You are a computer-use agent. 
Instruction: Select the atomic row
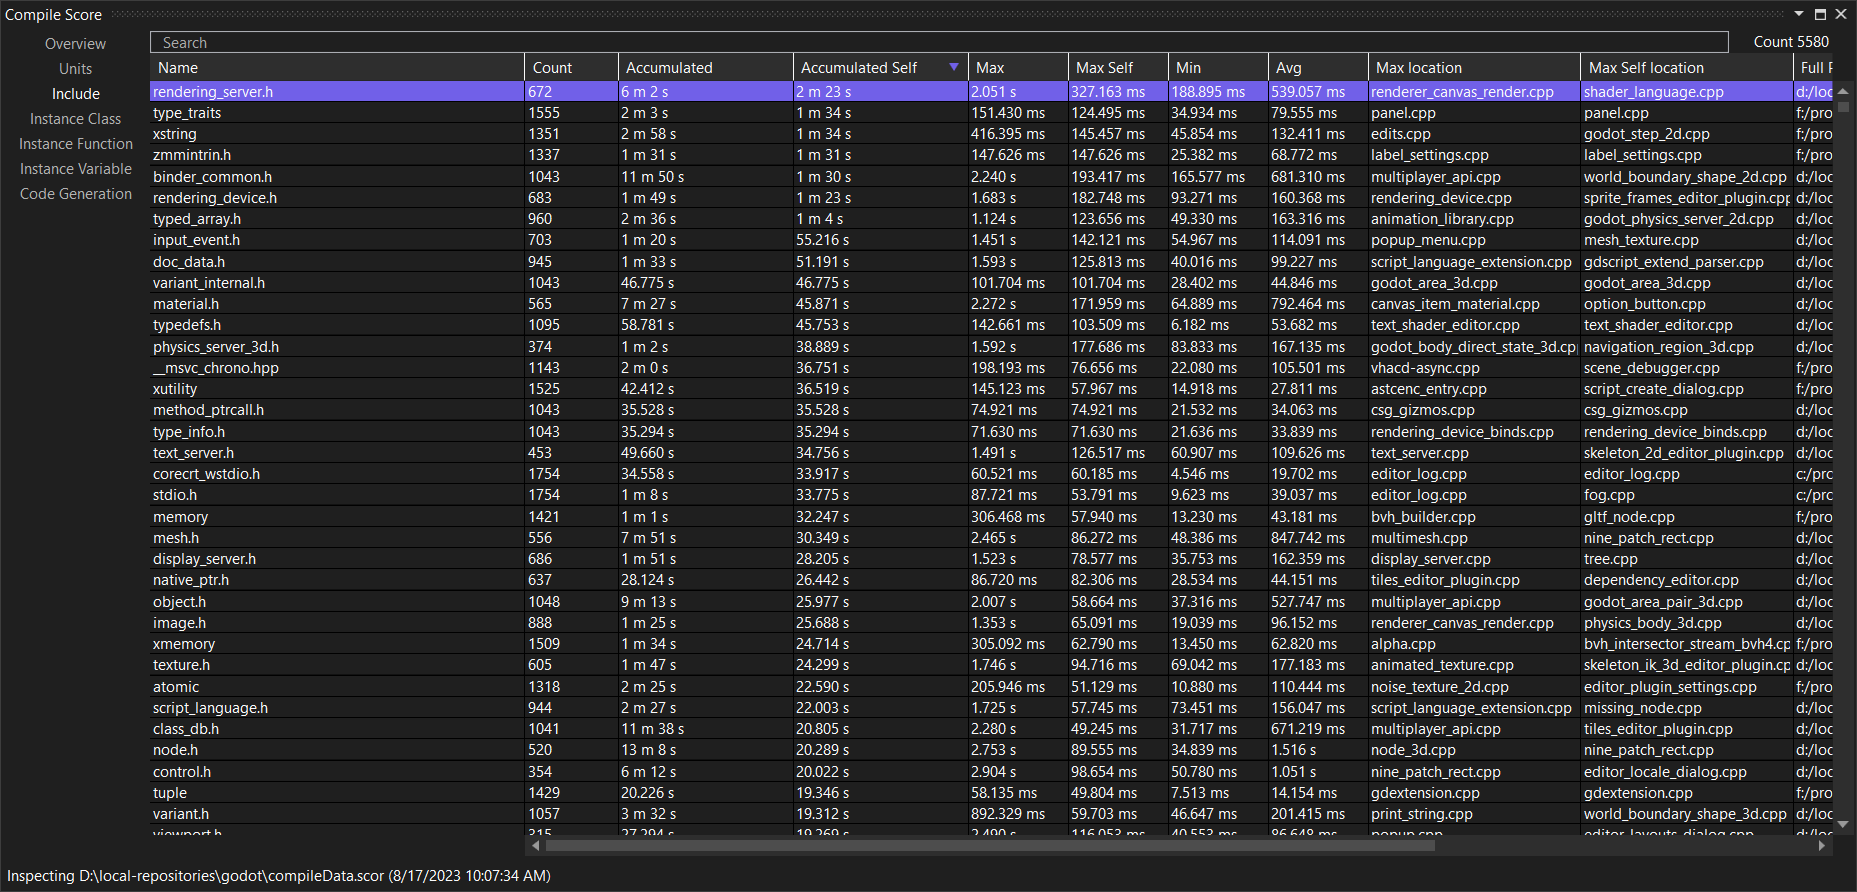992,687
